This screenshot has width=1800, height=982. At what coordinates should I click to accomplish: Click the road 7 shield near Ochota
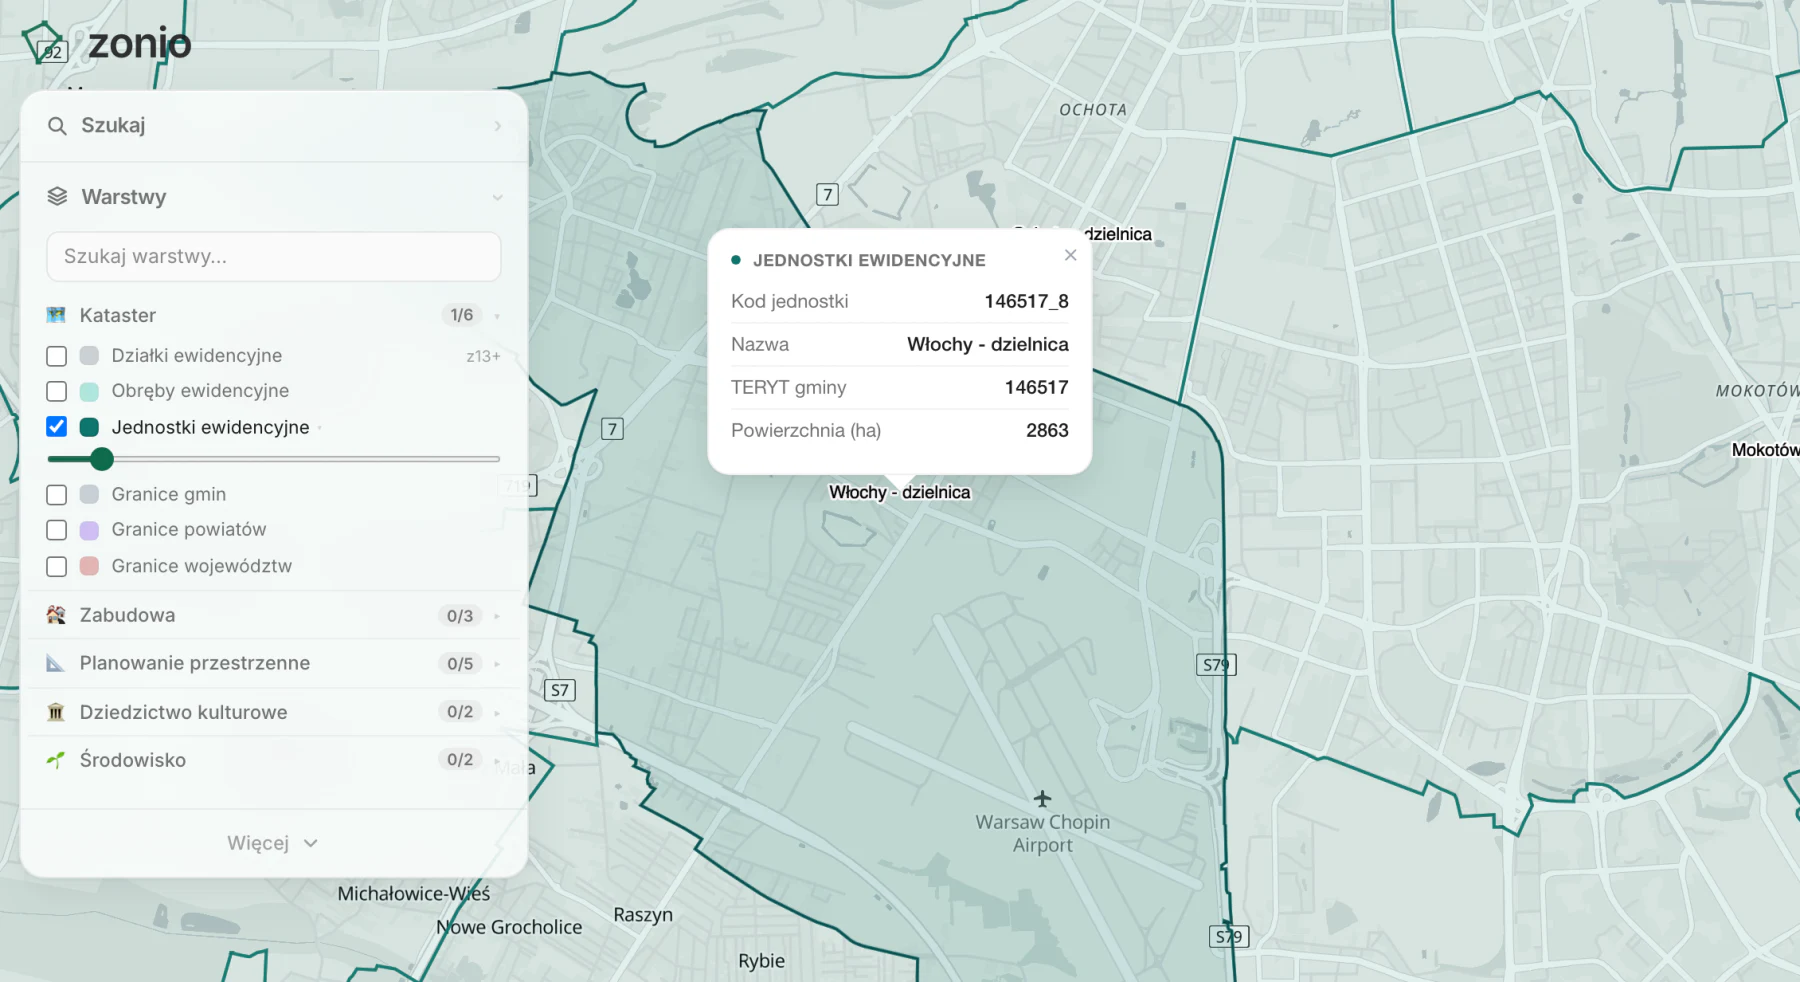(x=827, y=194)
